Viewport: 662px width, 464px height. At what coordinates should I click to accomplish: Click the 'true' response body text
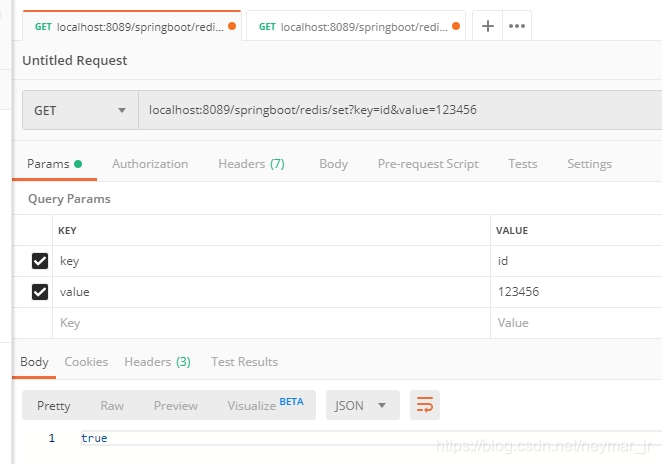click(x=94, y=438)
